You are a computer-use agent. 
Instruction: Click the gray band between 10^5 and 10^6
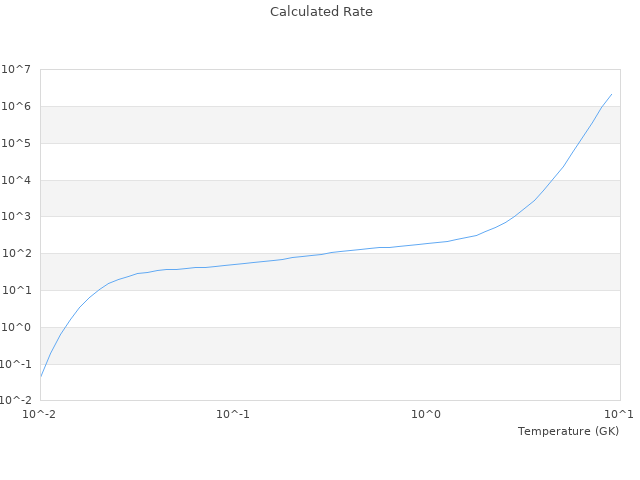point(330,125)
